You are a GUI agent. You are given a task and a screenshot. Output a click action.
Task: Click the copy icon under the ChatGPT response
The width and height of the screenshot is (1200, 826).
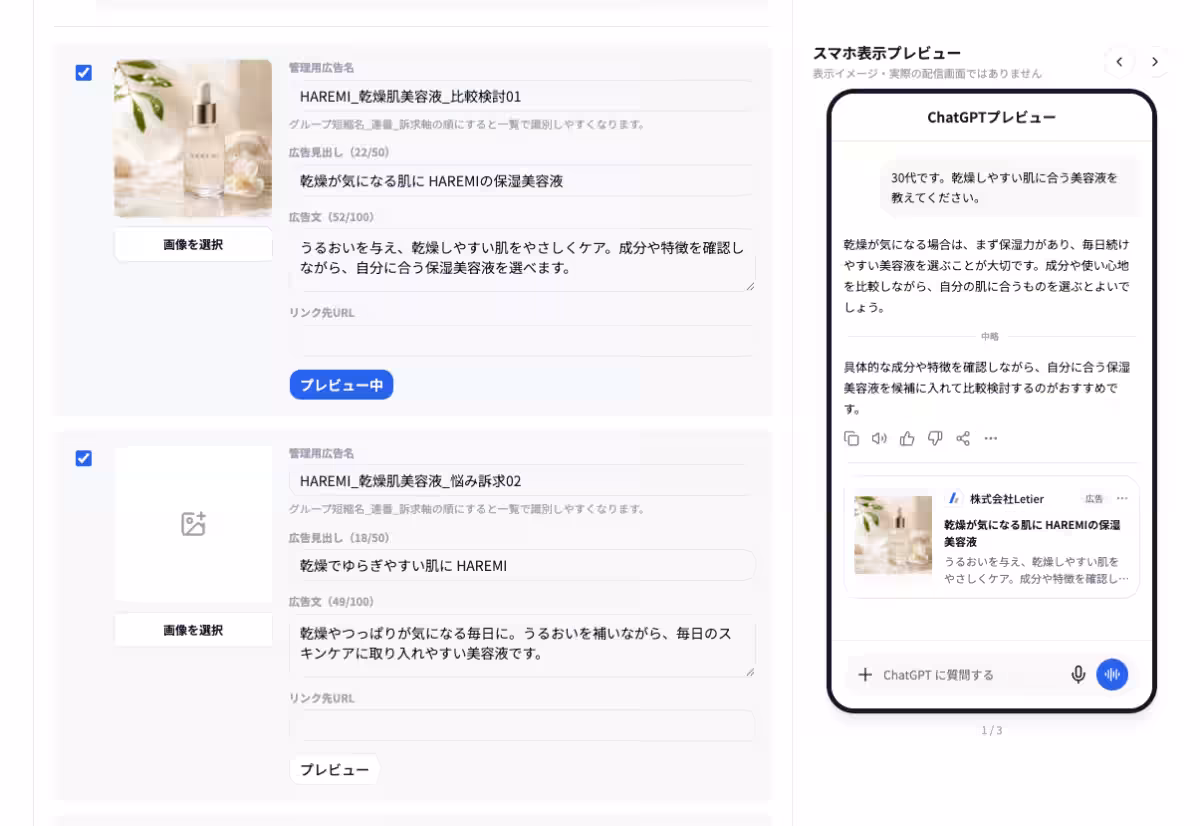click(851, 438)
